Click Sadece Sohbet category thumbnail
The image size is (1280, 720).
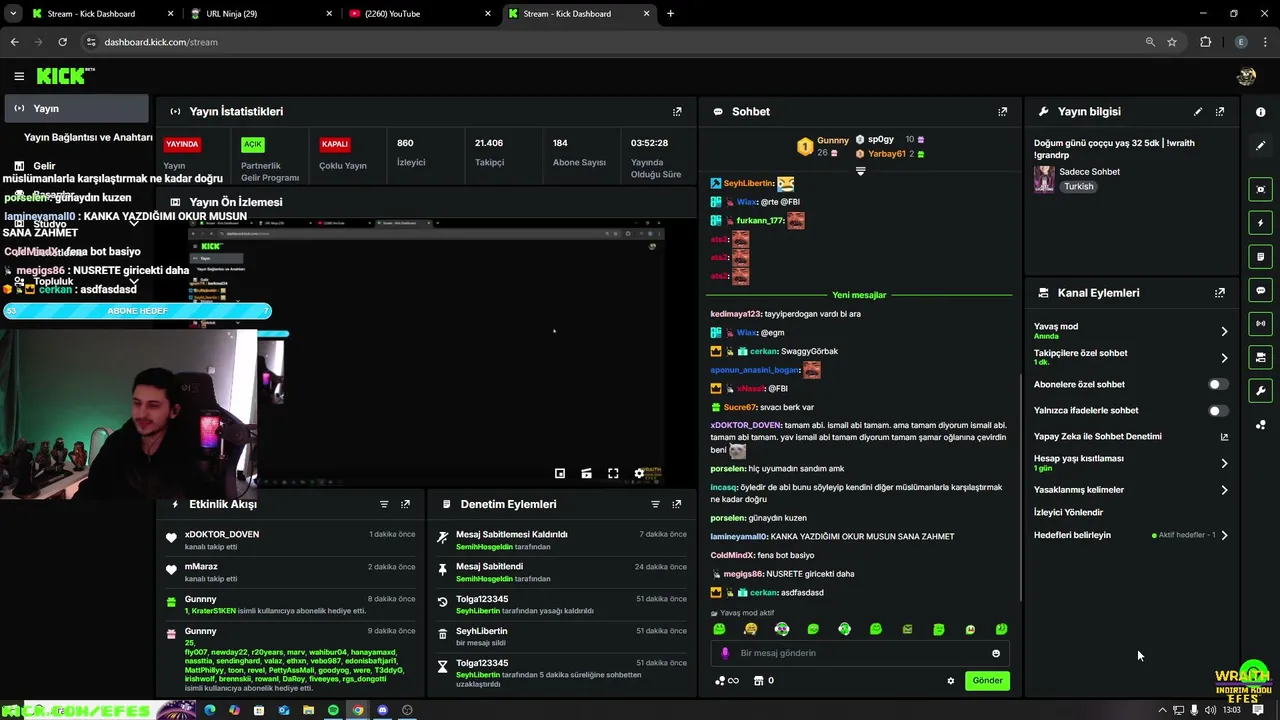coord(1044,179)
